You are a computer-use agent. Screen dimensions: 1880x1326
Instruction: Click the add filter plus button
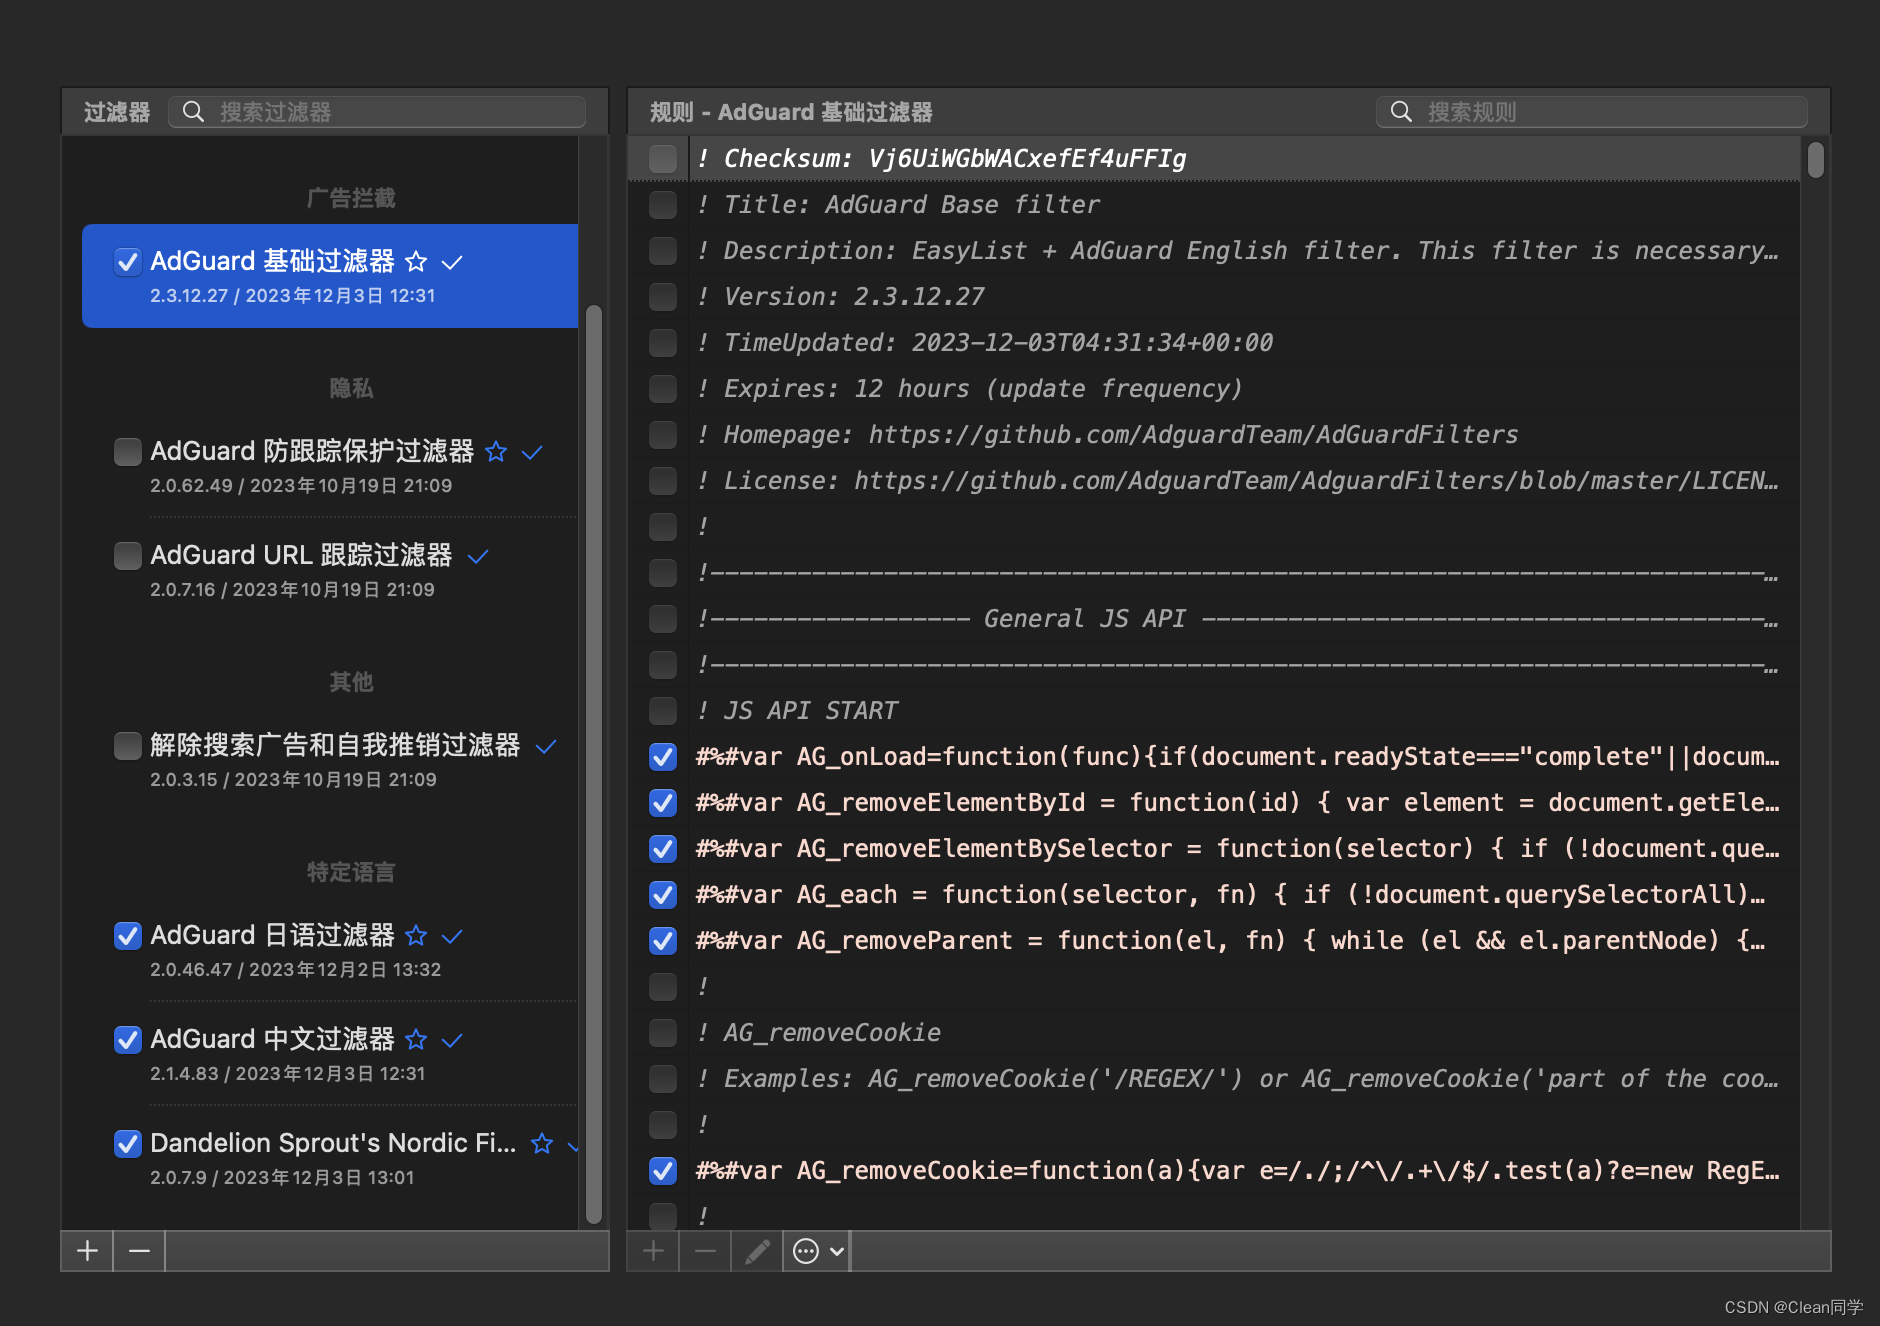click(x=88, y=1251)
